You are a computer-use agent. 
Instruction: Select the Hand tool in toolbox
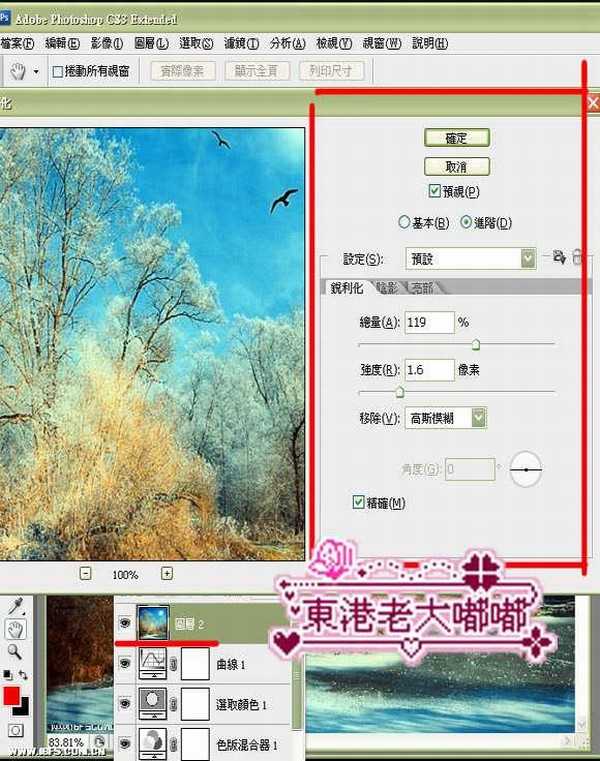(16, 630)
